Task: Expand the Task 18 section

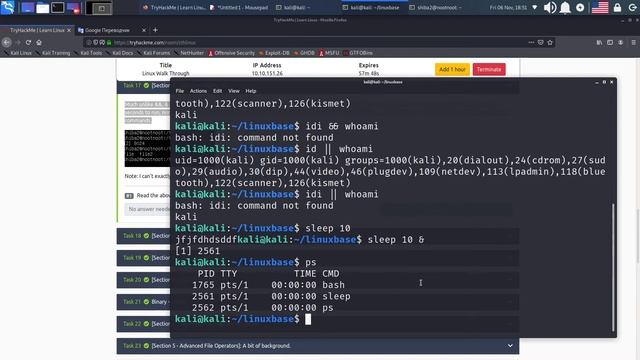Action: (144, 236)
